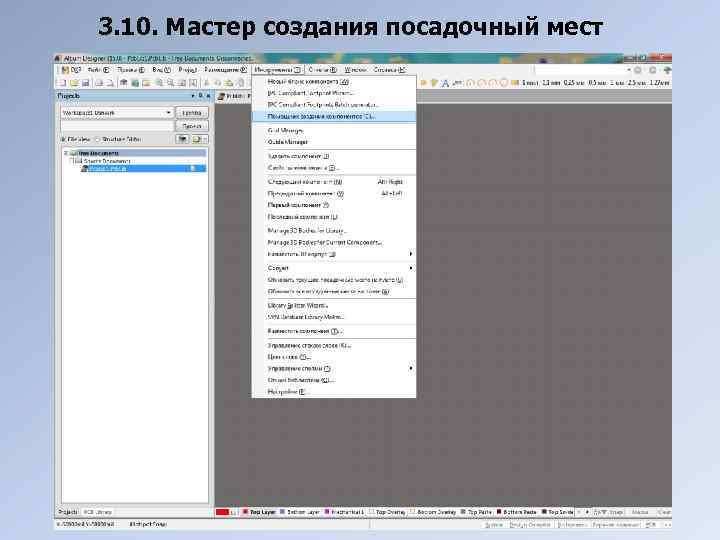Image resolution: width=720 pixels, height=540 pixels.
Task: Click the System button in status bar
Action: 494,524
